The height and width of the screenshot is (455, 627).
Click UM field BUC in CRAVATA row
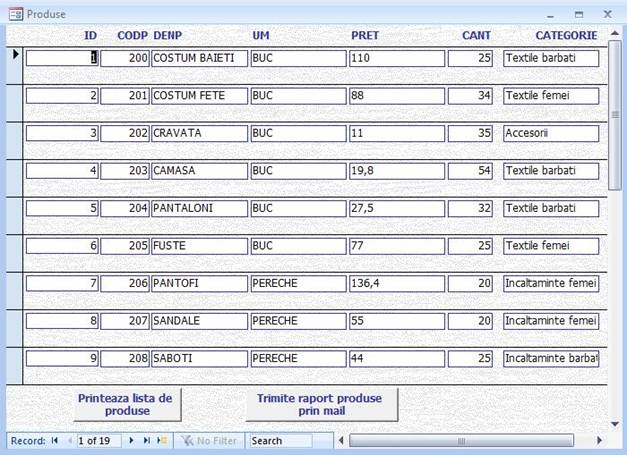(x=298, y=134)
